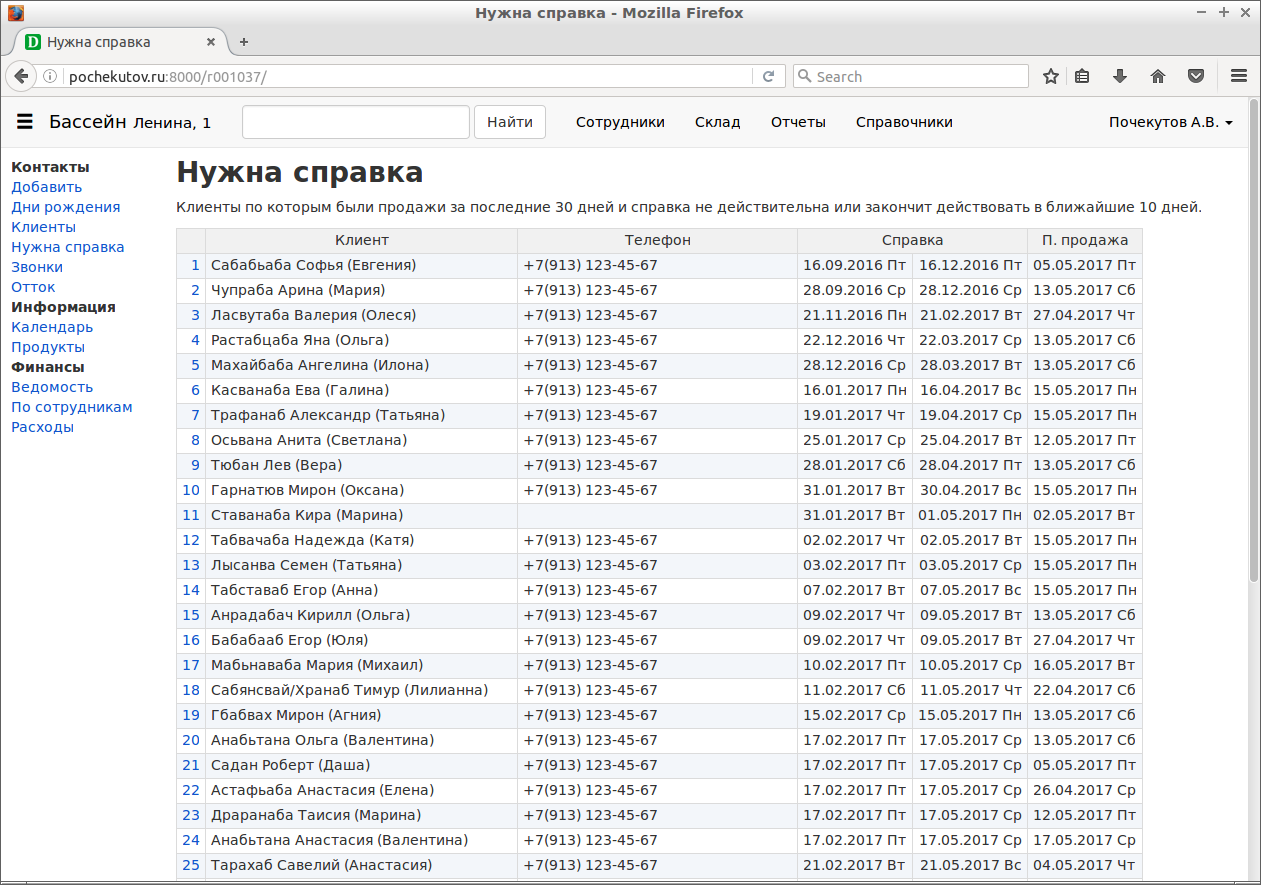Click the Телефон column header
Image resolution: width=1261 pixels, height=885 pixels.
point(658,240)
